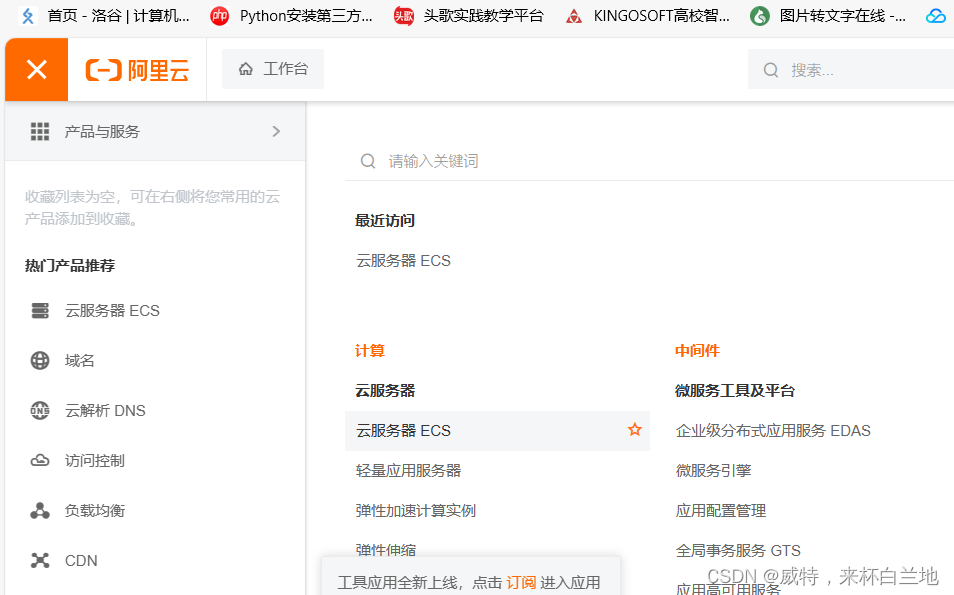Click the Aliyun logo

[138, 70]
